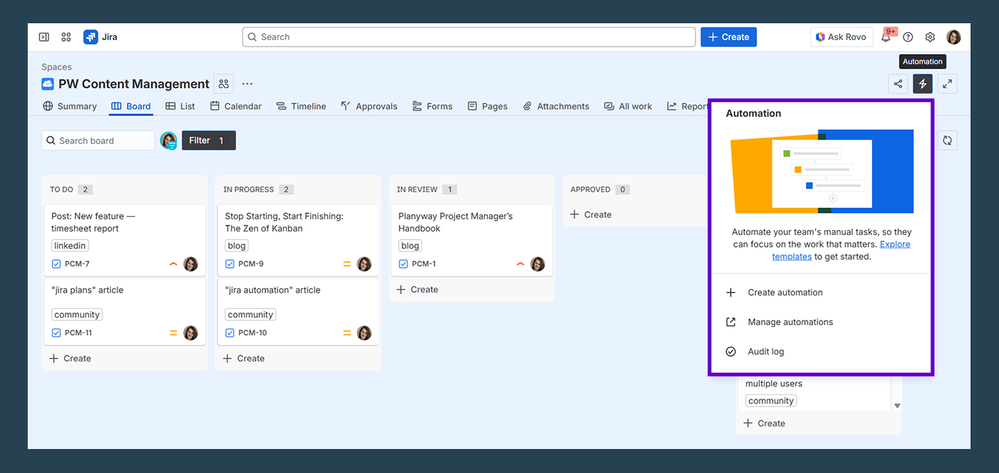999x473 pixels.
Task: Open Ask Rovo
Action: 841,37
